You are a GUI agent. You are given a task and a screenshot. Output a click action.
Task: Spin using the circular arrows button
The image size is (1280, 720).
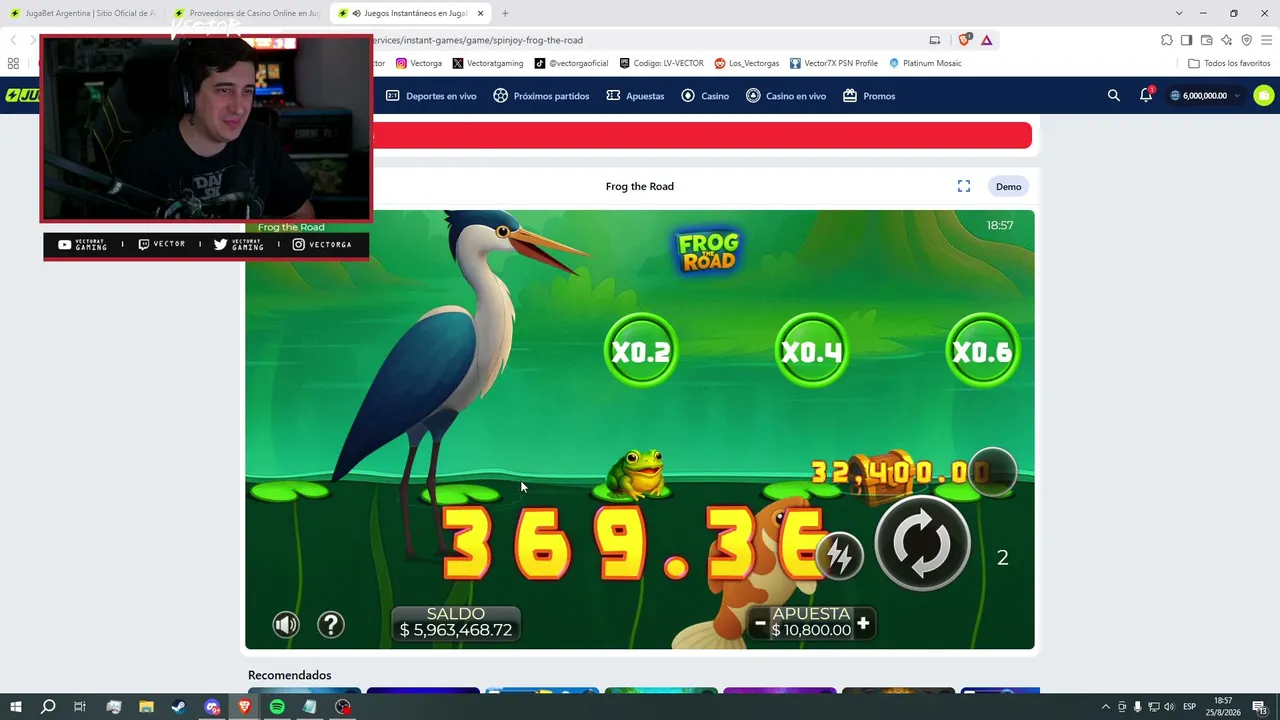(x=922, y=543)
